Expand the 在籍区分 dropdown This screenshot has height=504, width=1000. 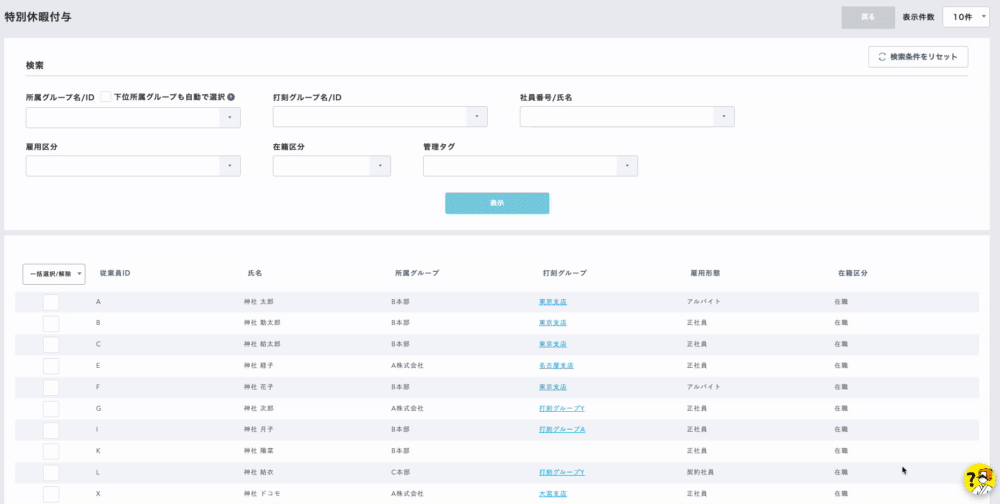[332, 166]
